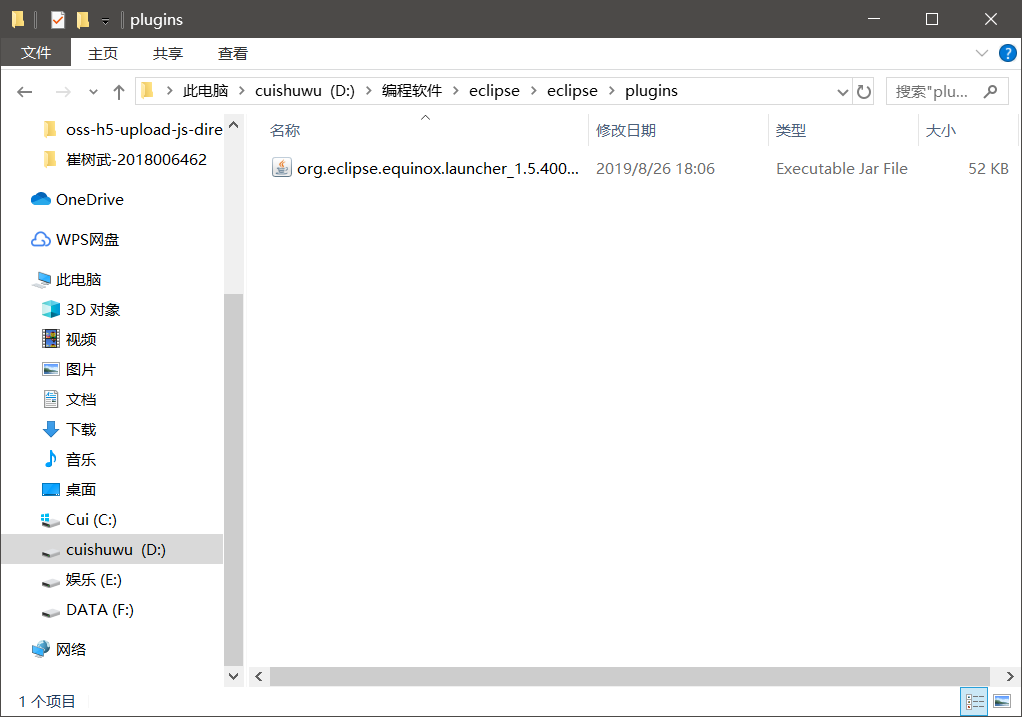Open 文档 folder in navigation pane
This screenshot has width=1022, height=717.
tap(69, 400)
